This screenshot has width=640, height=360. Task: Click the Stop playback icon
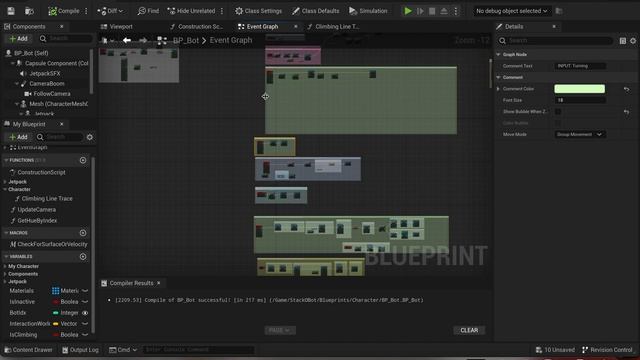(432, 11)
